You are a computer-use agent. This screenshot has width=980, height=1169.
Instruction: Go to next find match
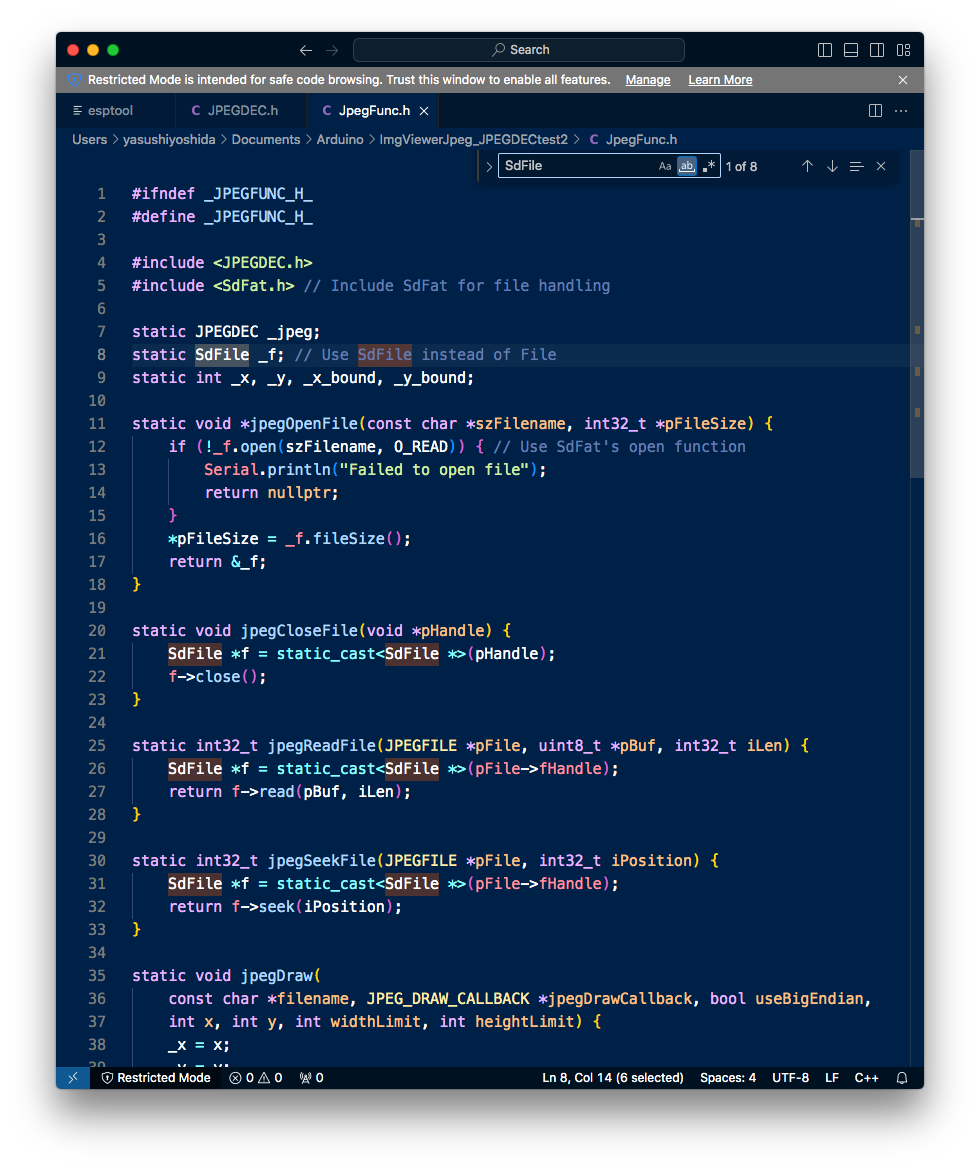[x=832, y=166]
